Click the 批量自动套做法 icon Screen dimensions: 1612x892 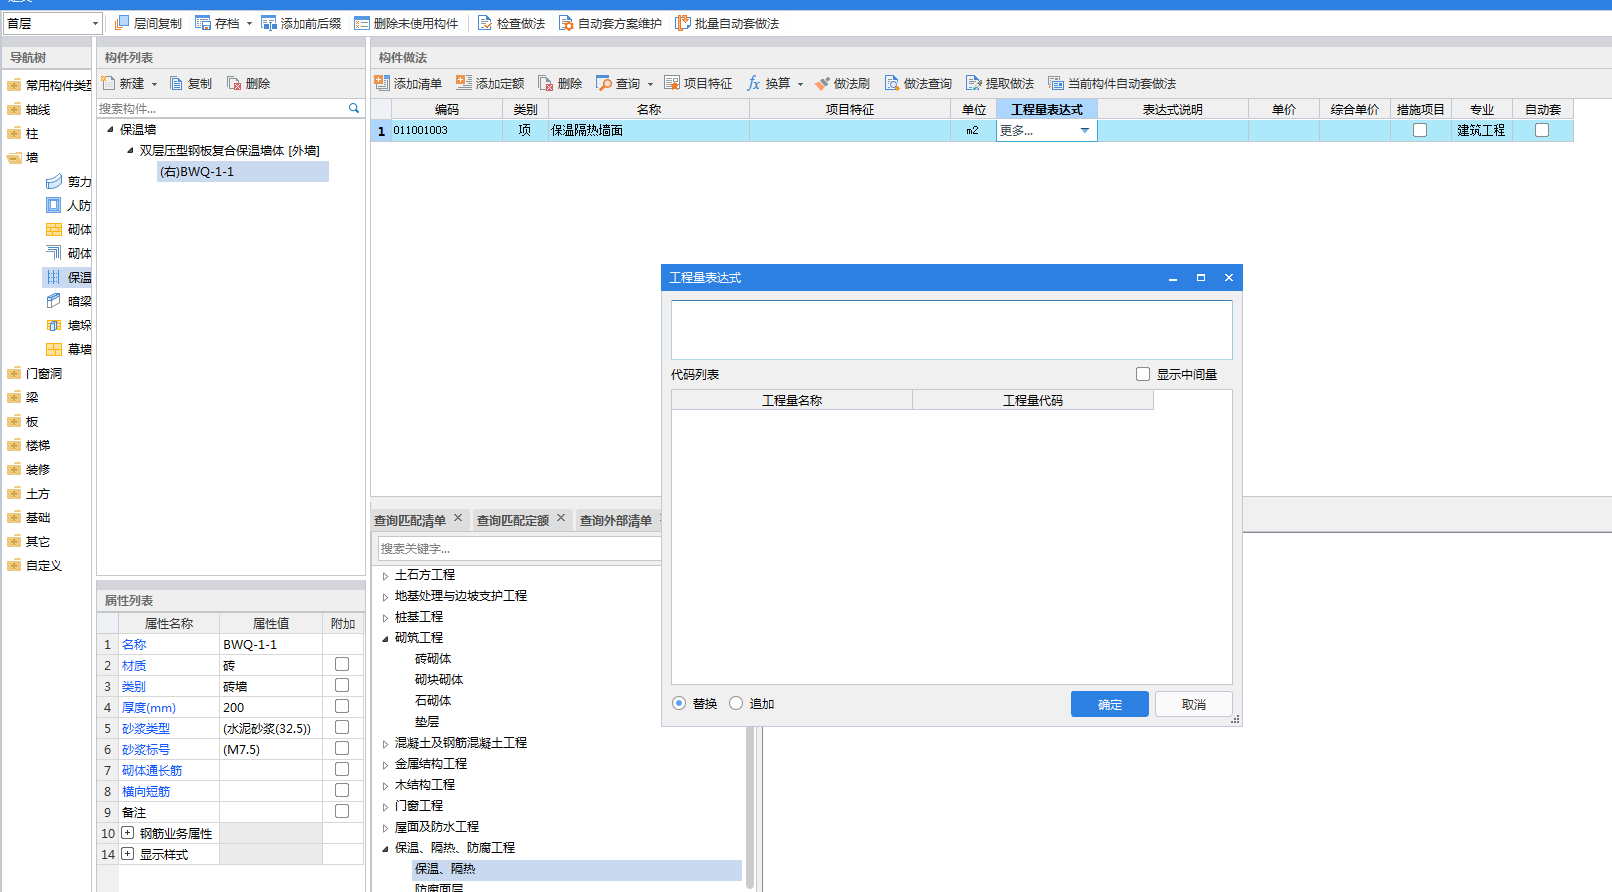tap(683, 23)
